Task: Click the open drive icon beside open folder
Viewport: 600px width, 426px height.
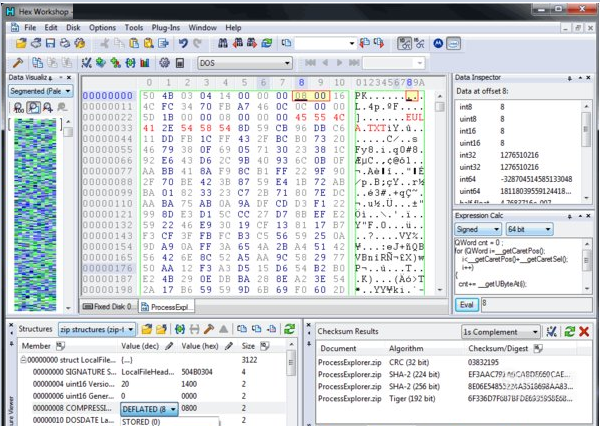Action: [36, 43]
